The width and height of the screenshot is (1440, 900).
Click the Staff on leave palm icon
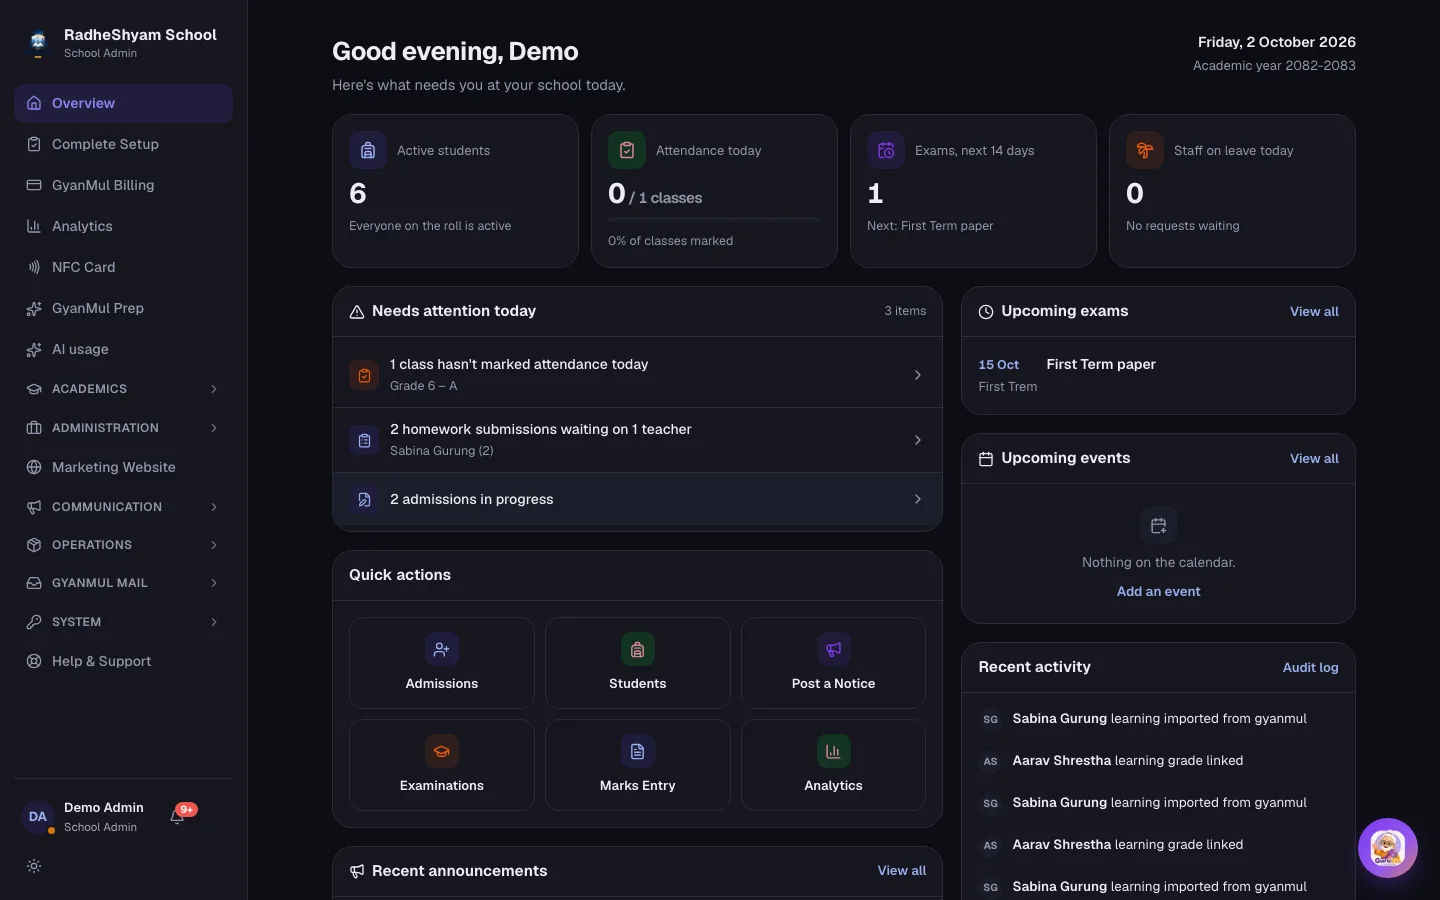pyautogui.click(x=1145, y=151)
